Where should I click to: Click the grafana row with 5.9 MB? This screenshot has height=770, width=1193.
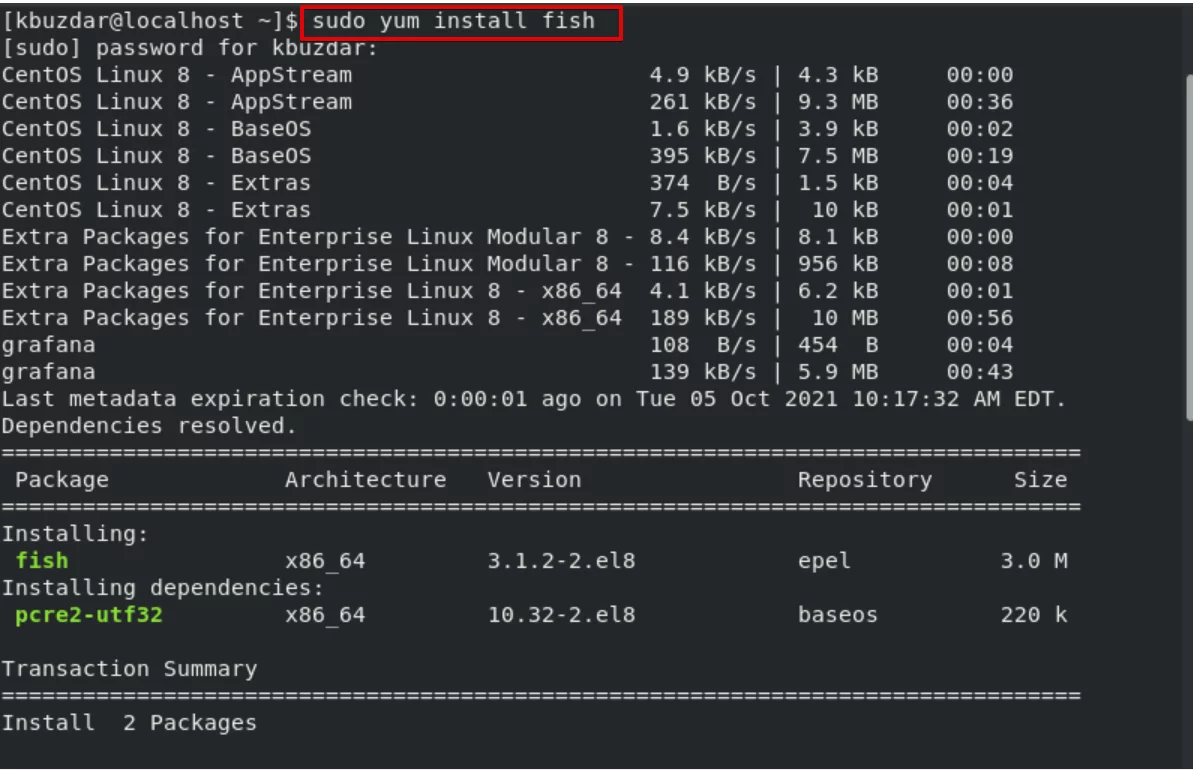[x=507, y=372]
